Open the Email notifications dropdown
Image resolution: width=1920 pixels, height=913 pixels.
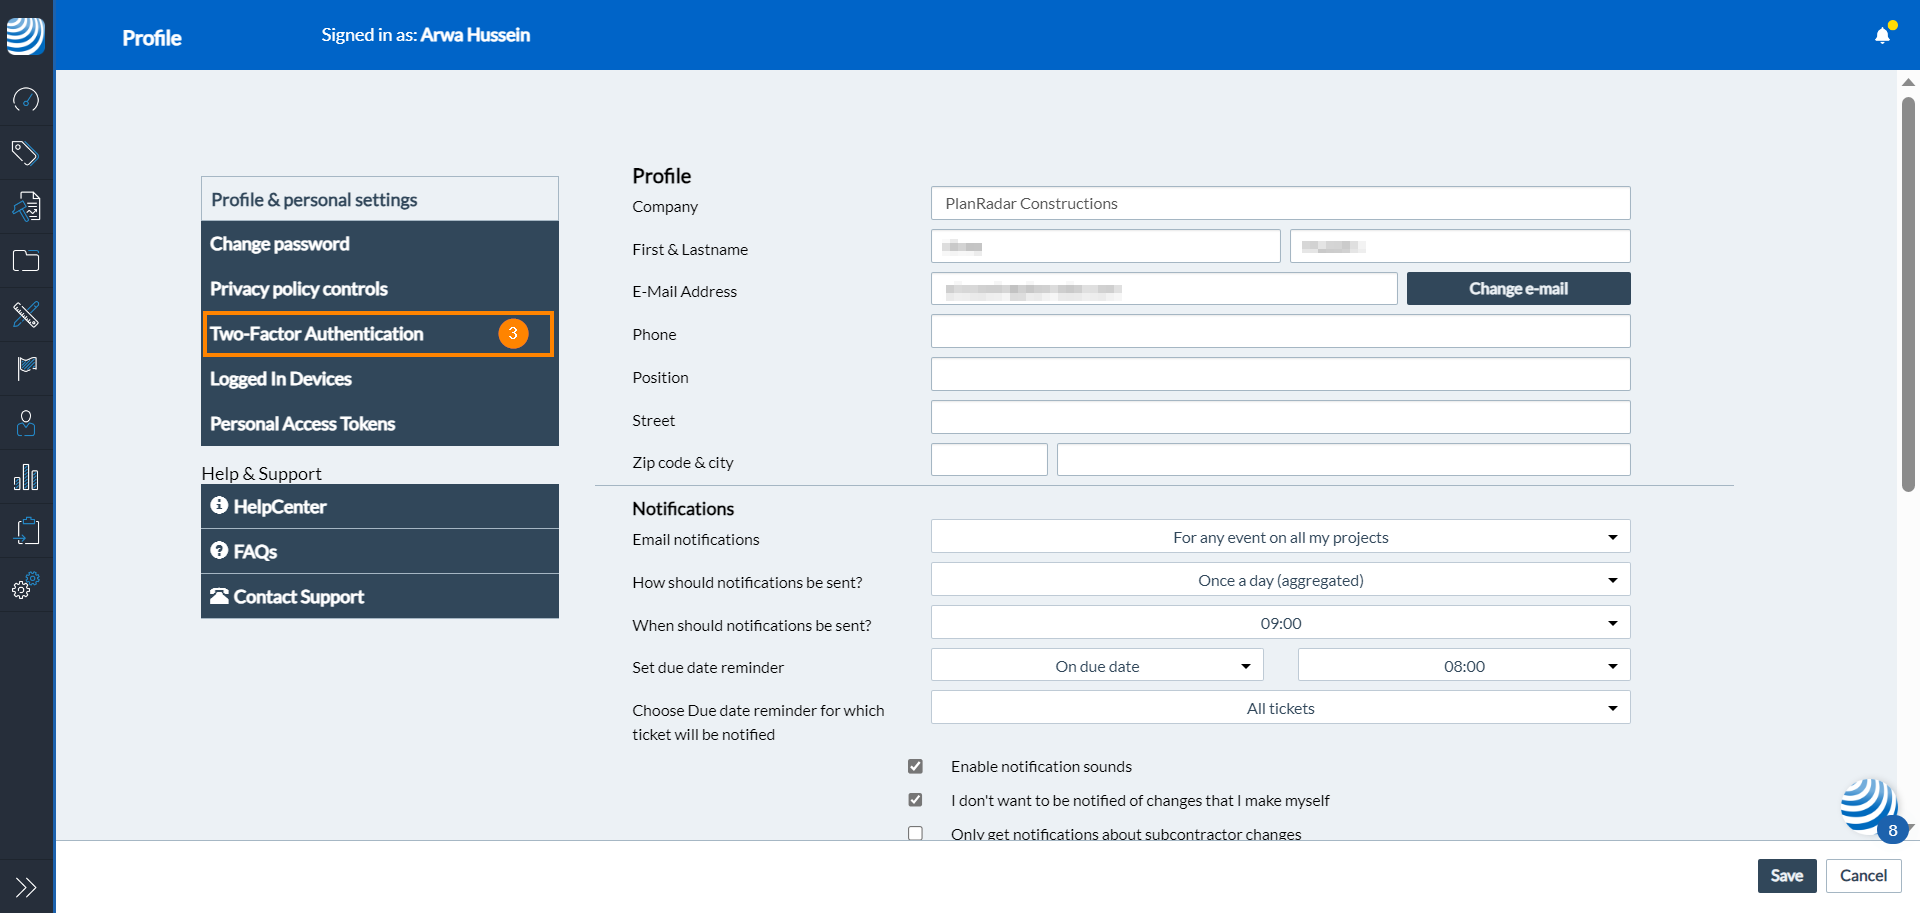1280,537
